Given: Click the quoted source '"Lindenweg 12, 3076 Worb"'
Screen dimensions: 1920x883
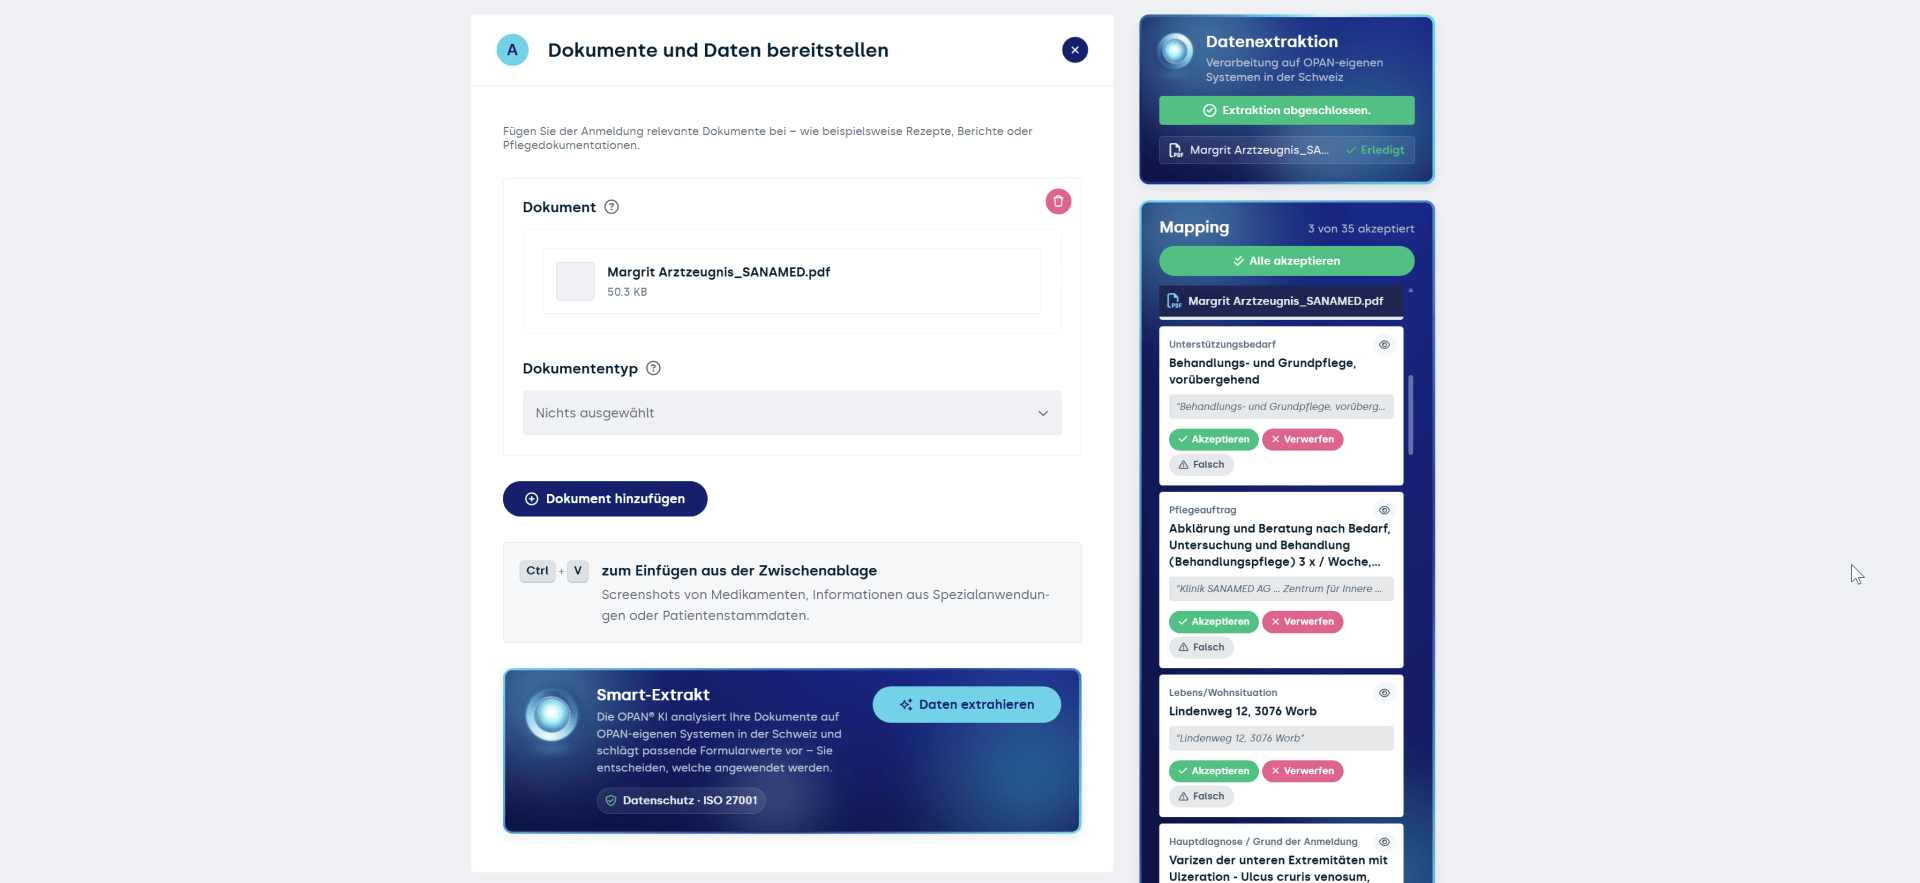Looking at the screenshot, I should [x=1281, y=738].
